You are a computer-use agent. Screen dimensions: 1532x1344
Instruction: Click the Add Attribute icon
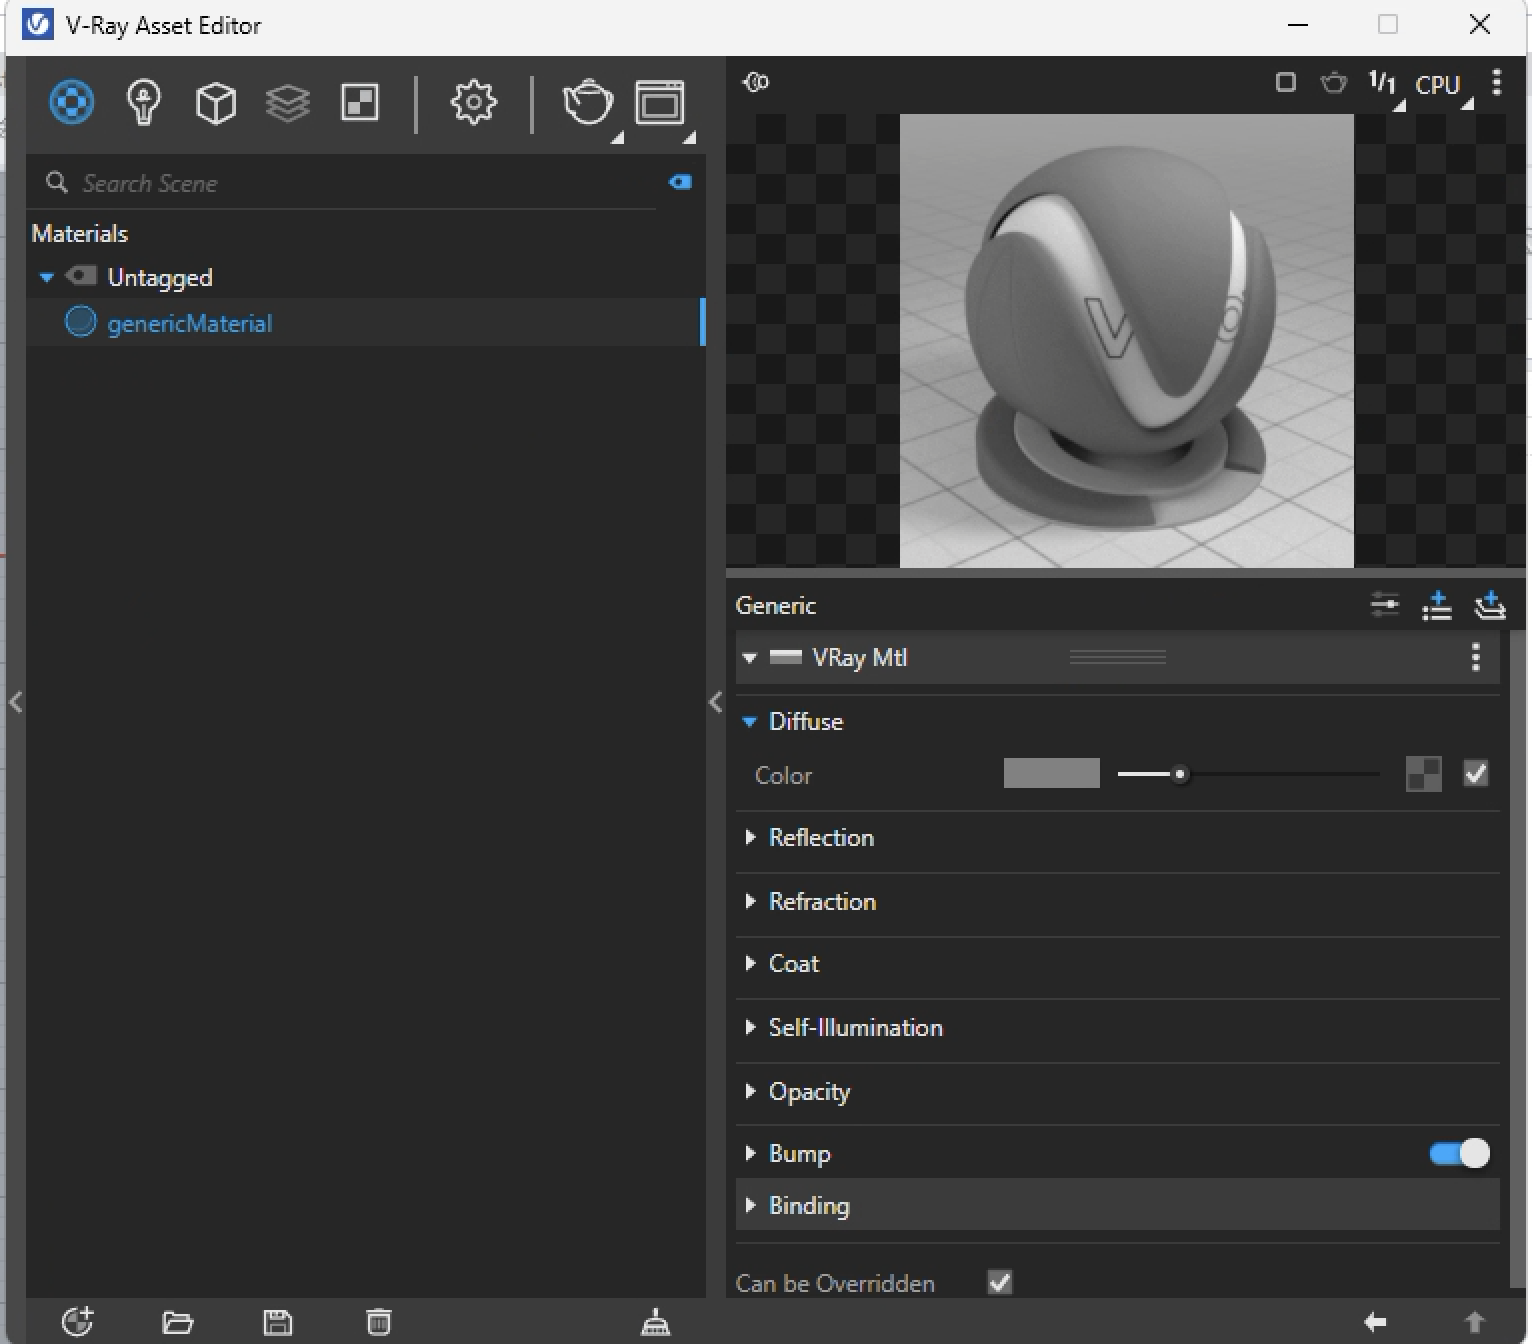1437,605
